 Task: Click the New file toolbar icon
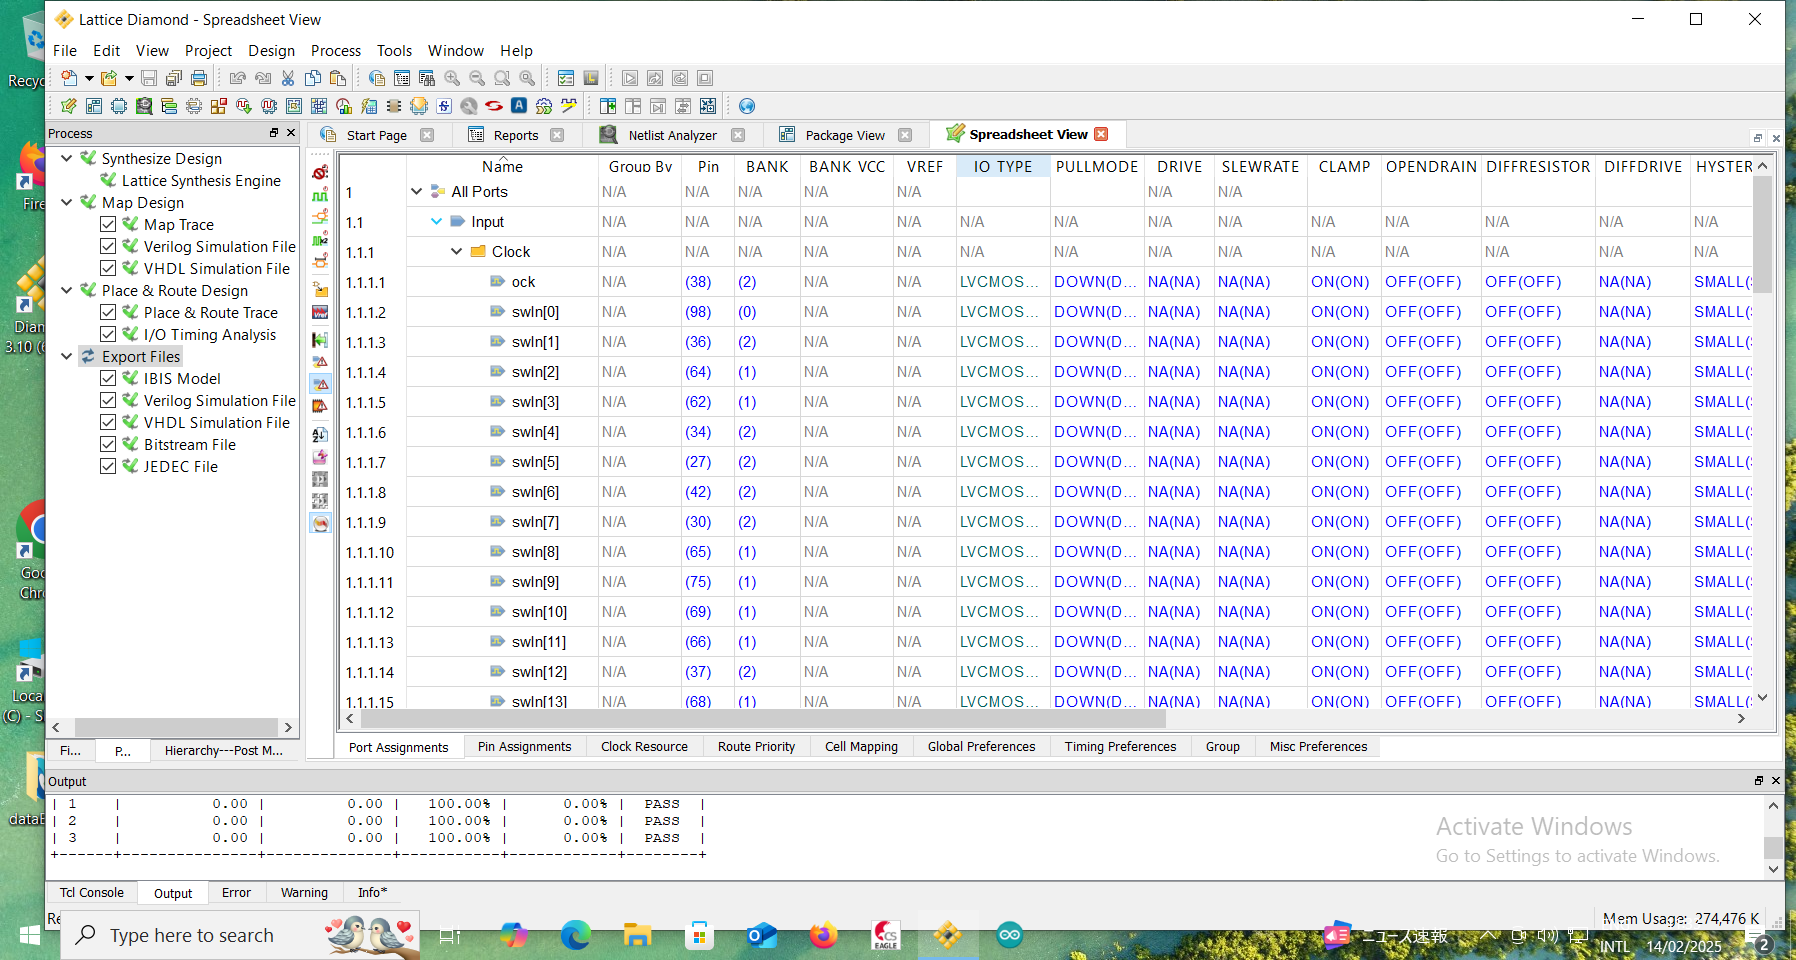point(68,78)
